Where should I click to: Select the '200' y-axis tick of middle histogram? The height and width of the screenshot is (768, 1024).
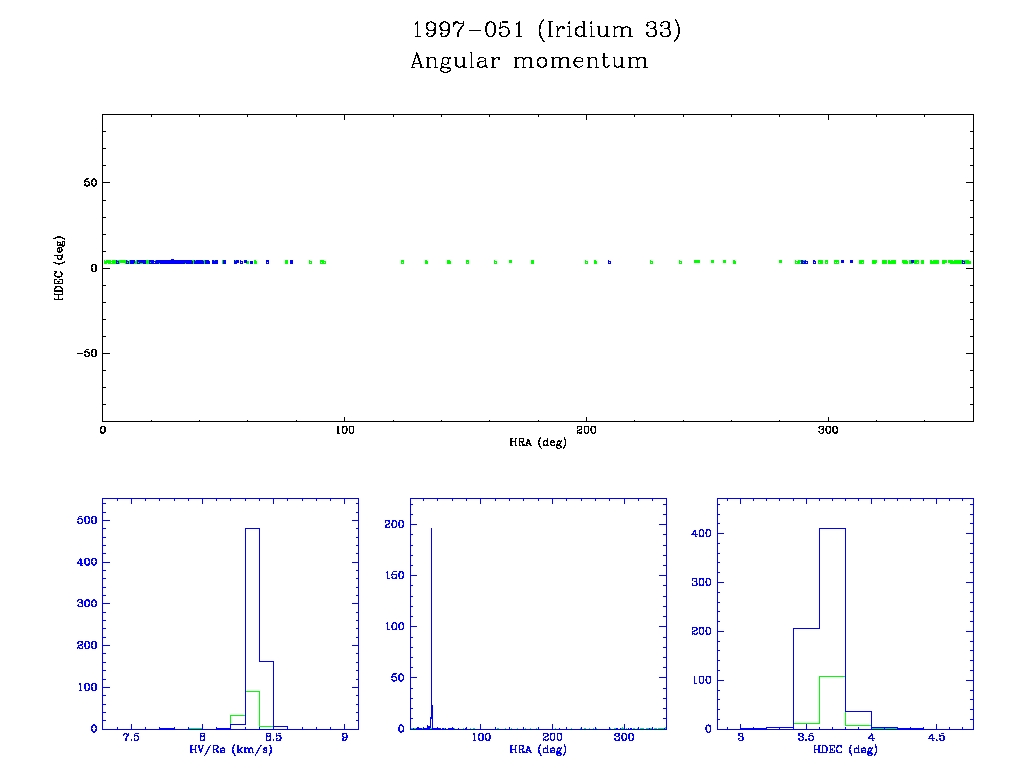[x=394, y=524]
